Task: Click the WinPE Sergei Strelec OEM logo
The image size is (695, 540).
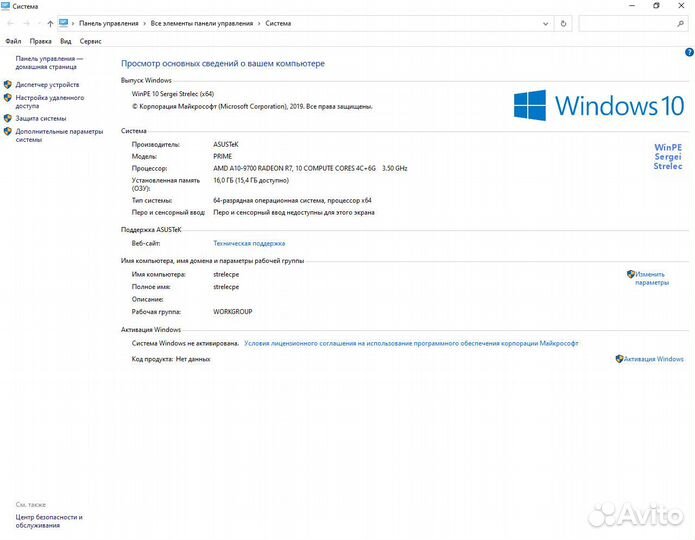Action: click(668, 157)
